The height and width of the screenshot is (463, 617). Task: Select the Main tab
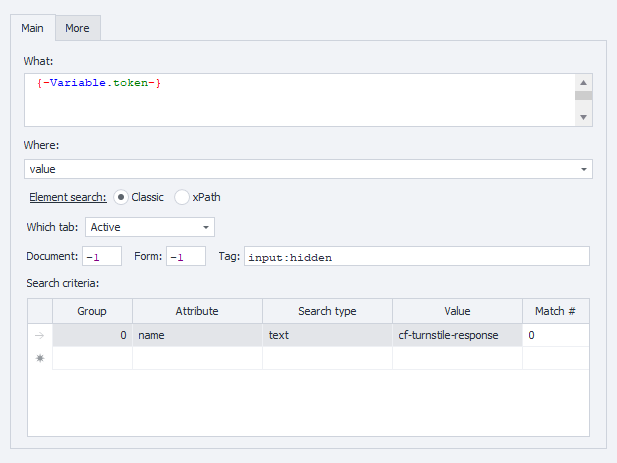32,28
